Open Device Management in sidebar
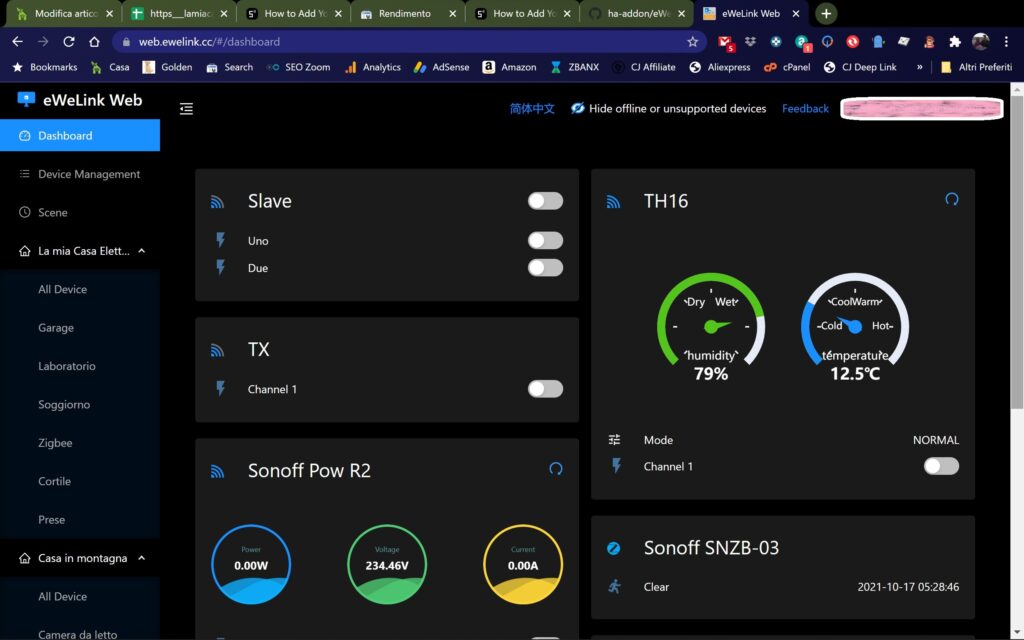The height and width of the screenshot is (640, 1024). (x=80, y=174)
